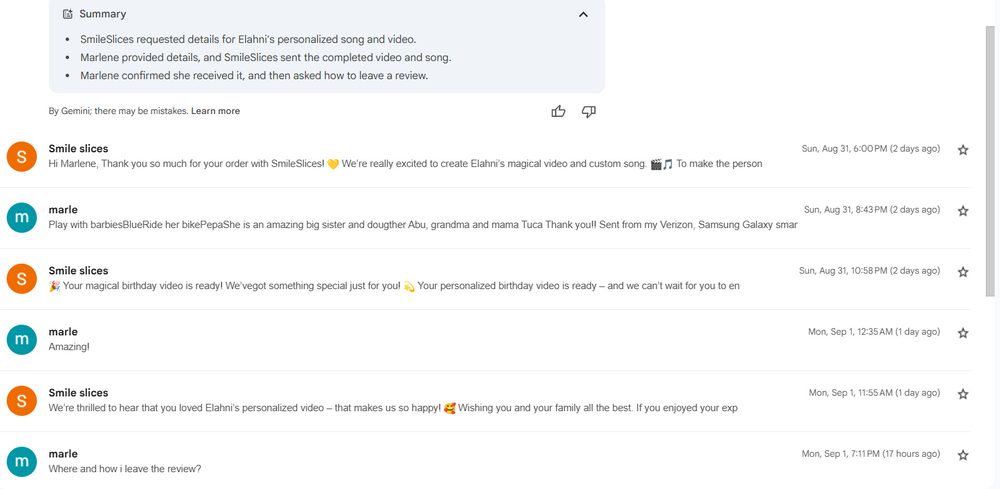Click marle's avatar on the Barbies message

22,218
